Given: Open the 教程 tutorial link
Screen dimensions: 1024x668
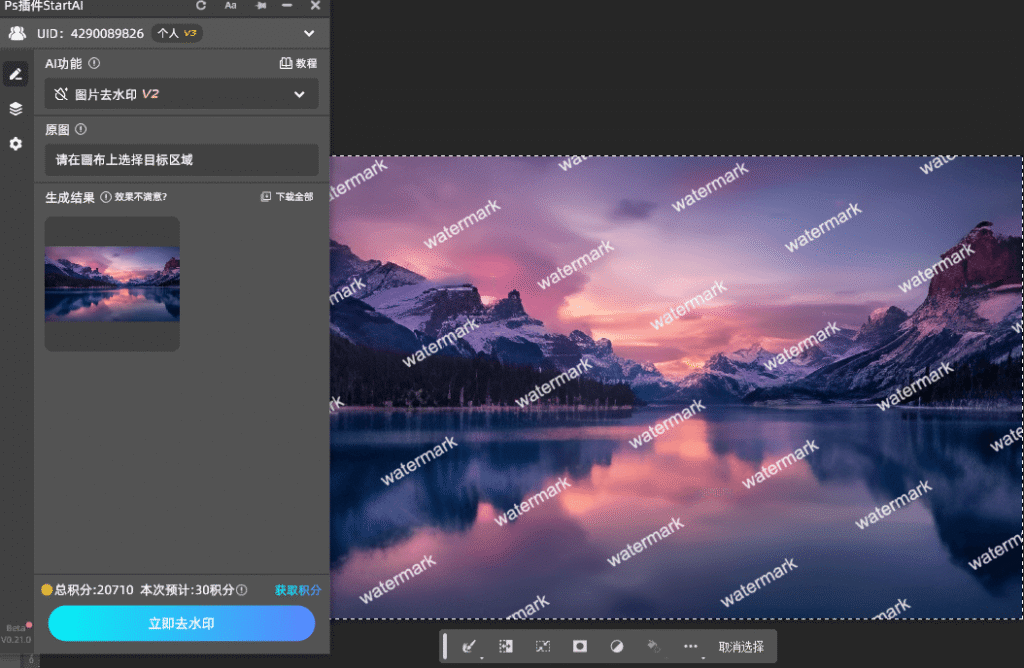Looking at the screenshot, I should [x=298, y=63].
